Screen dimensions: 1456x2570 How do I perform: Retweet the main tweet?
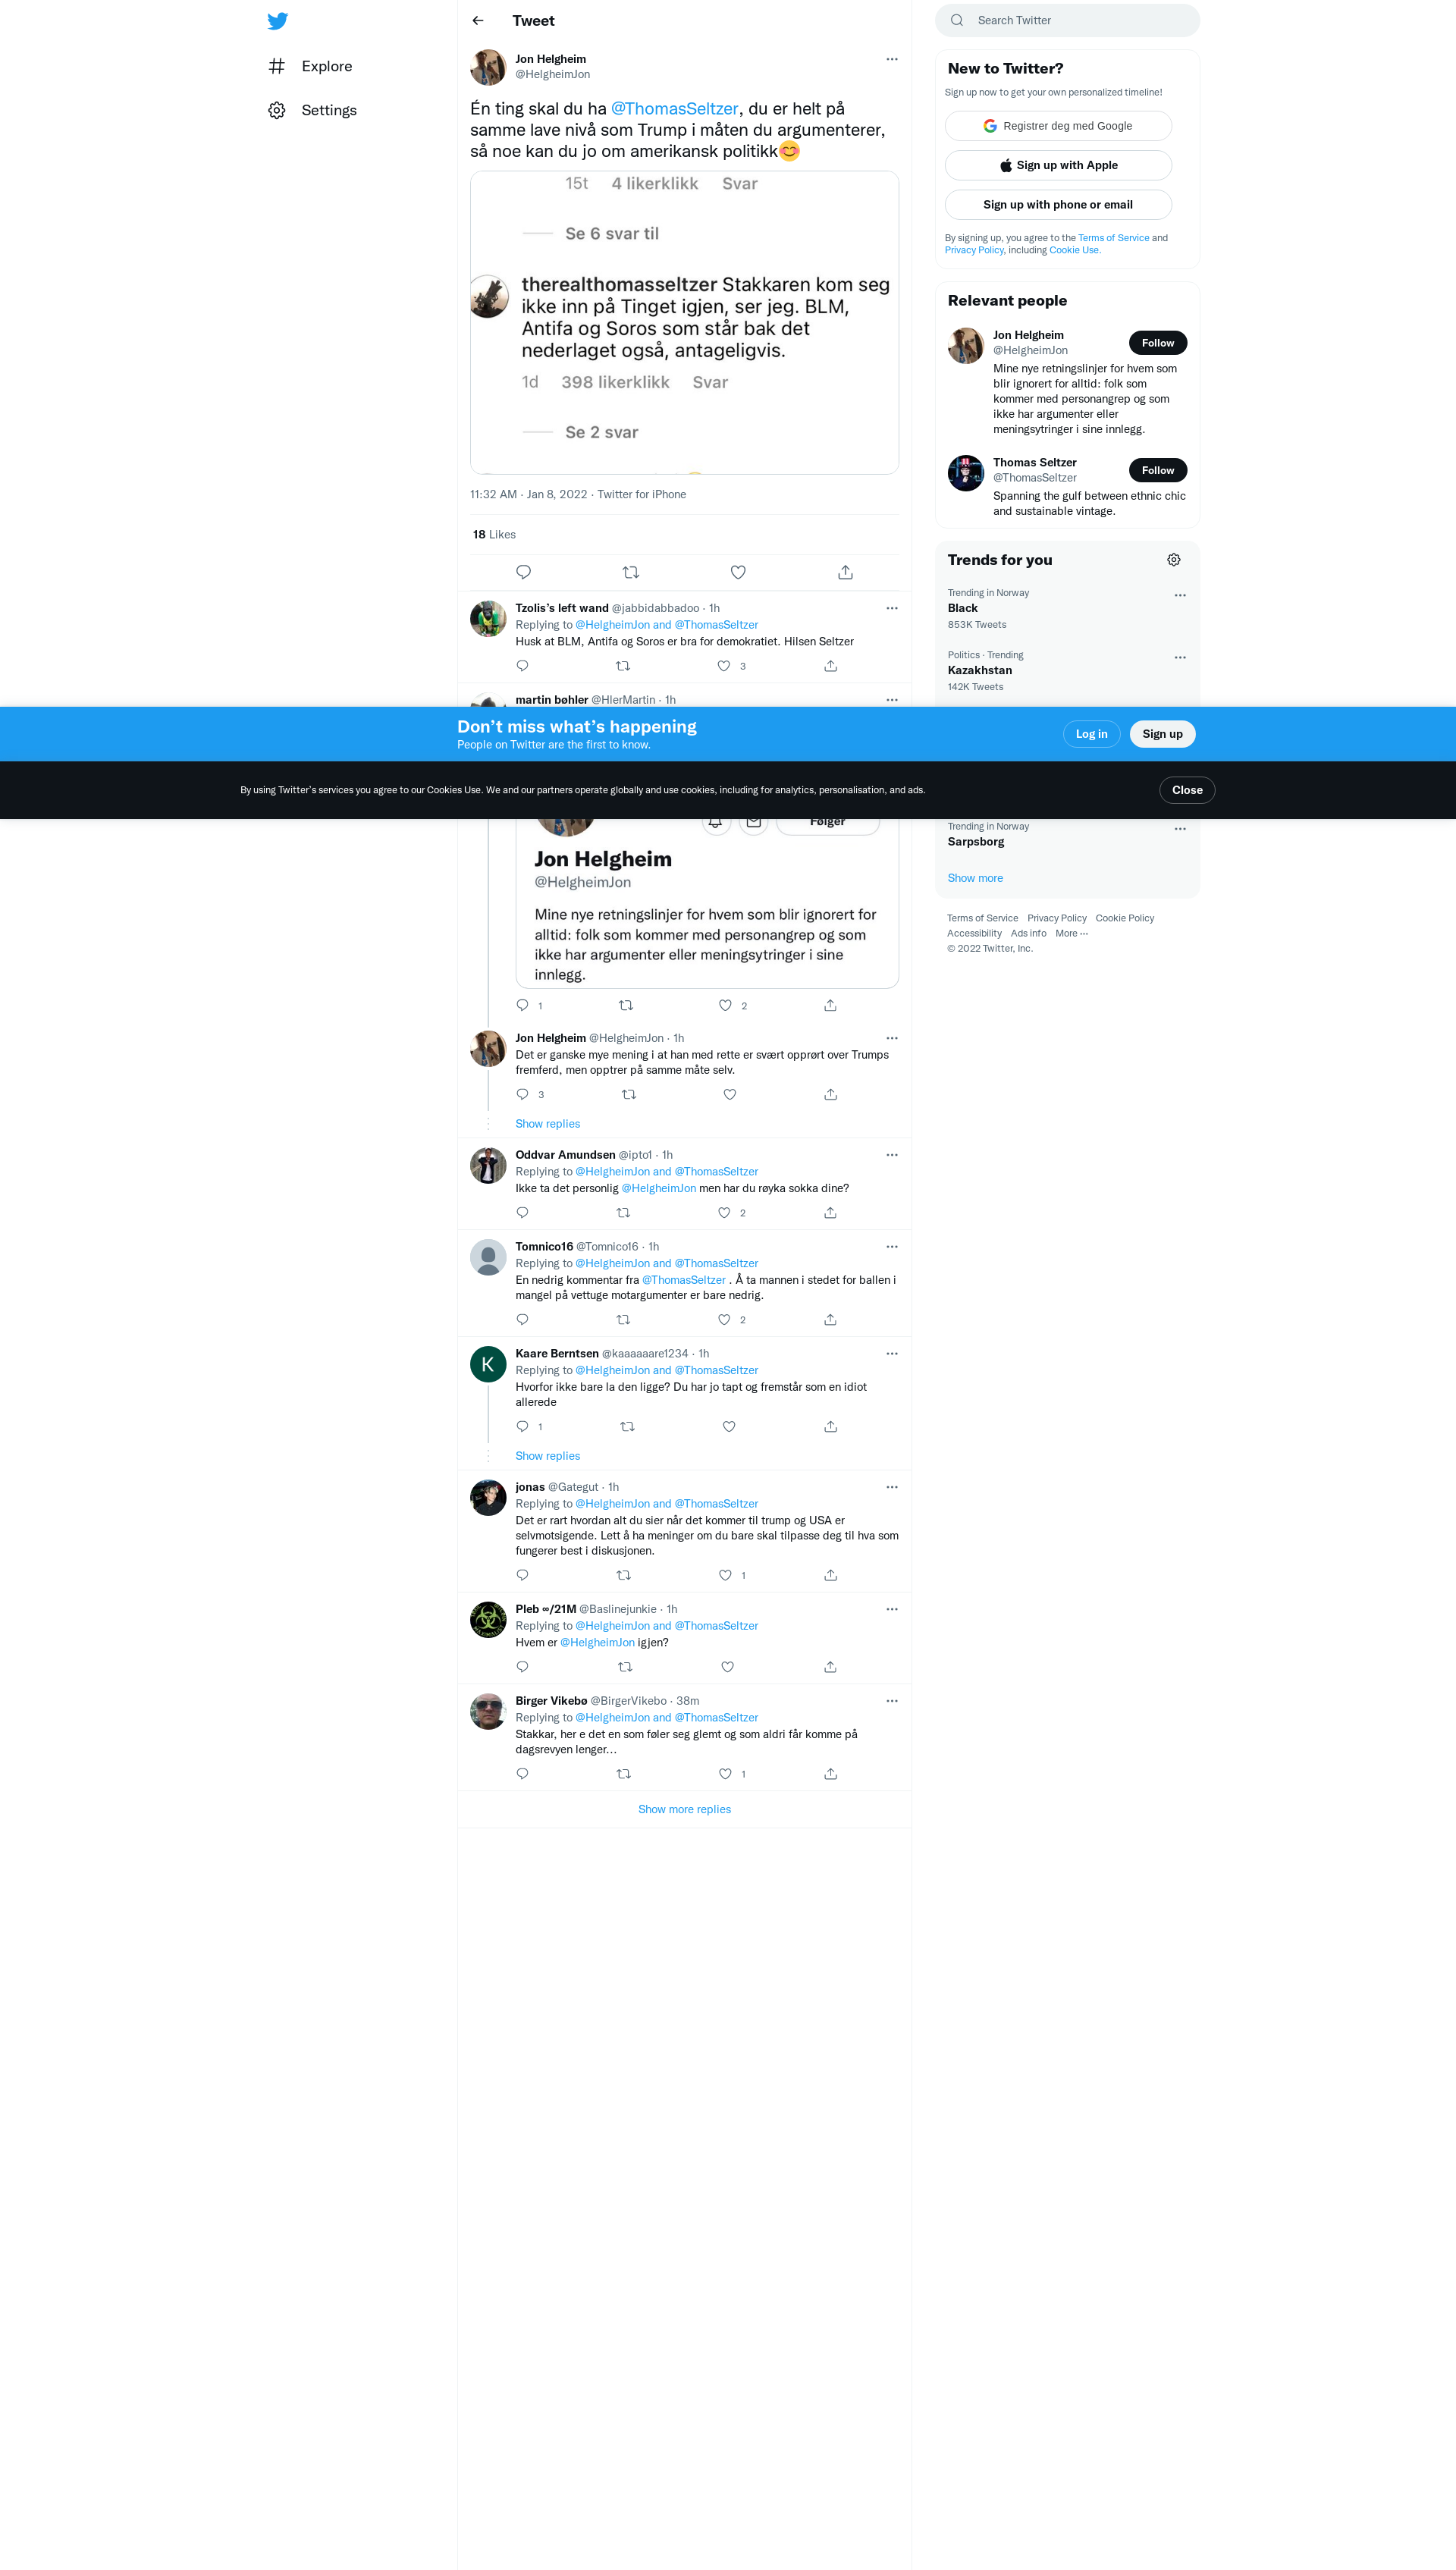coord(630,572)
